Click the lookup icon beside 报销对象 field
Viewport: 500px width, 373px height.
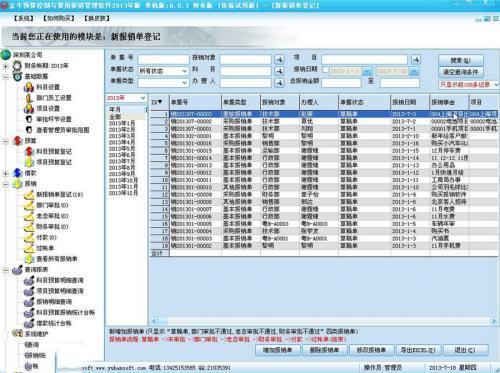[x=279, y=59]
